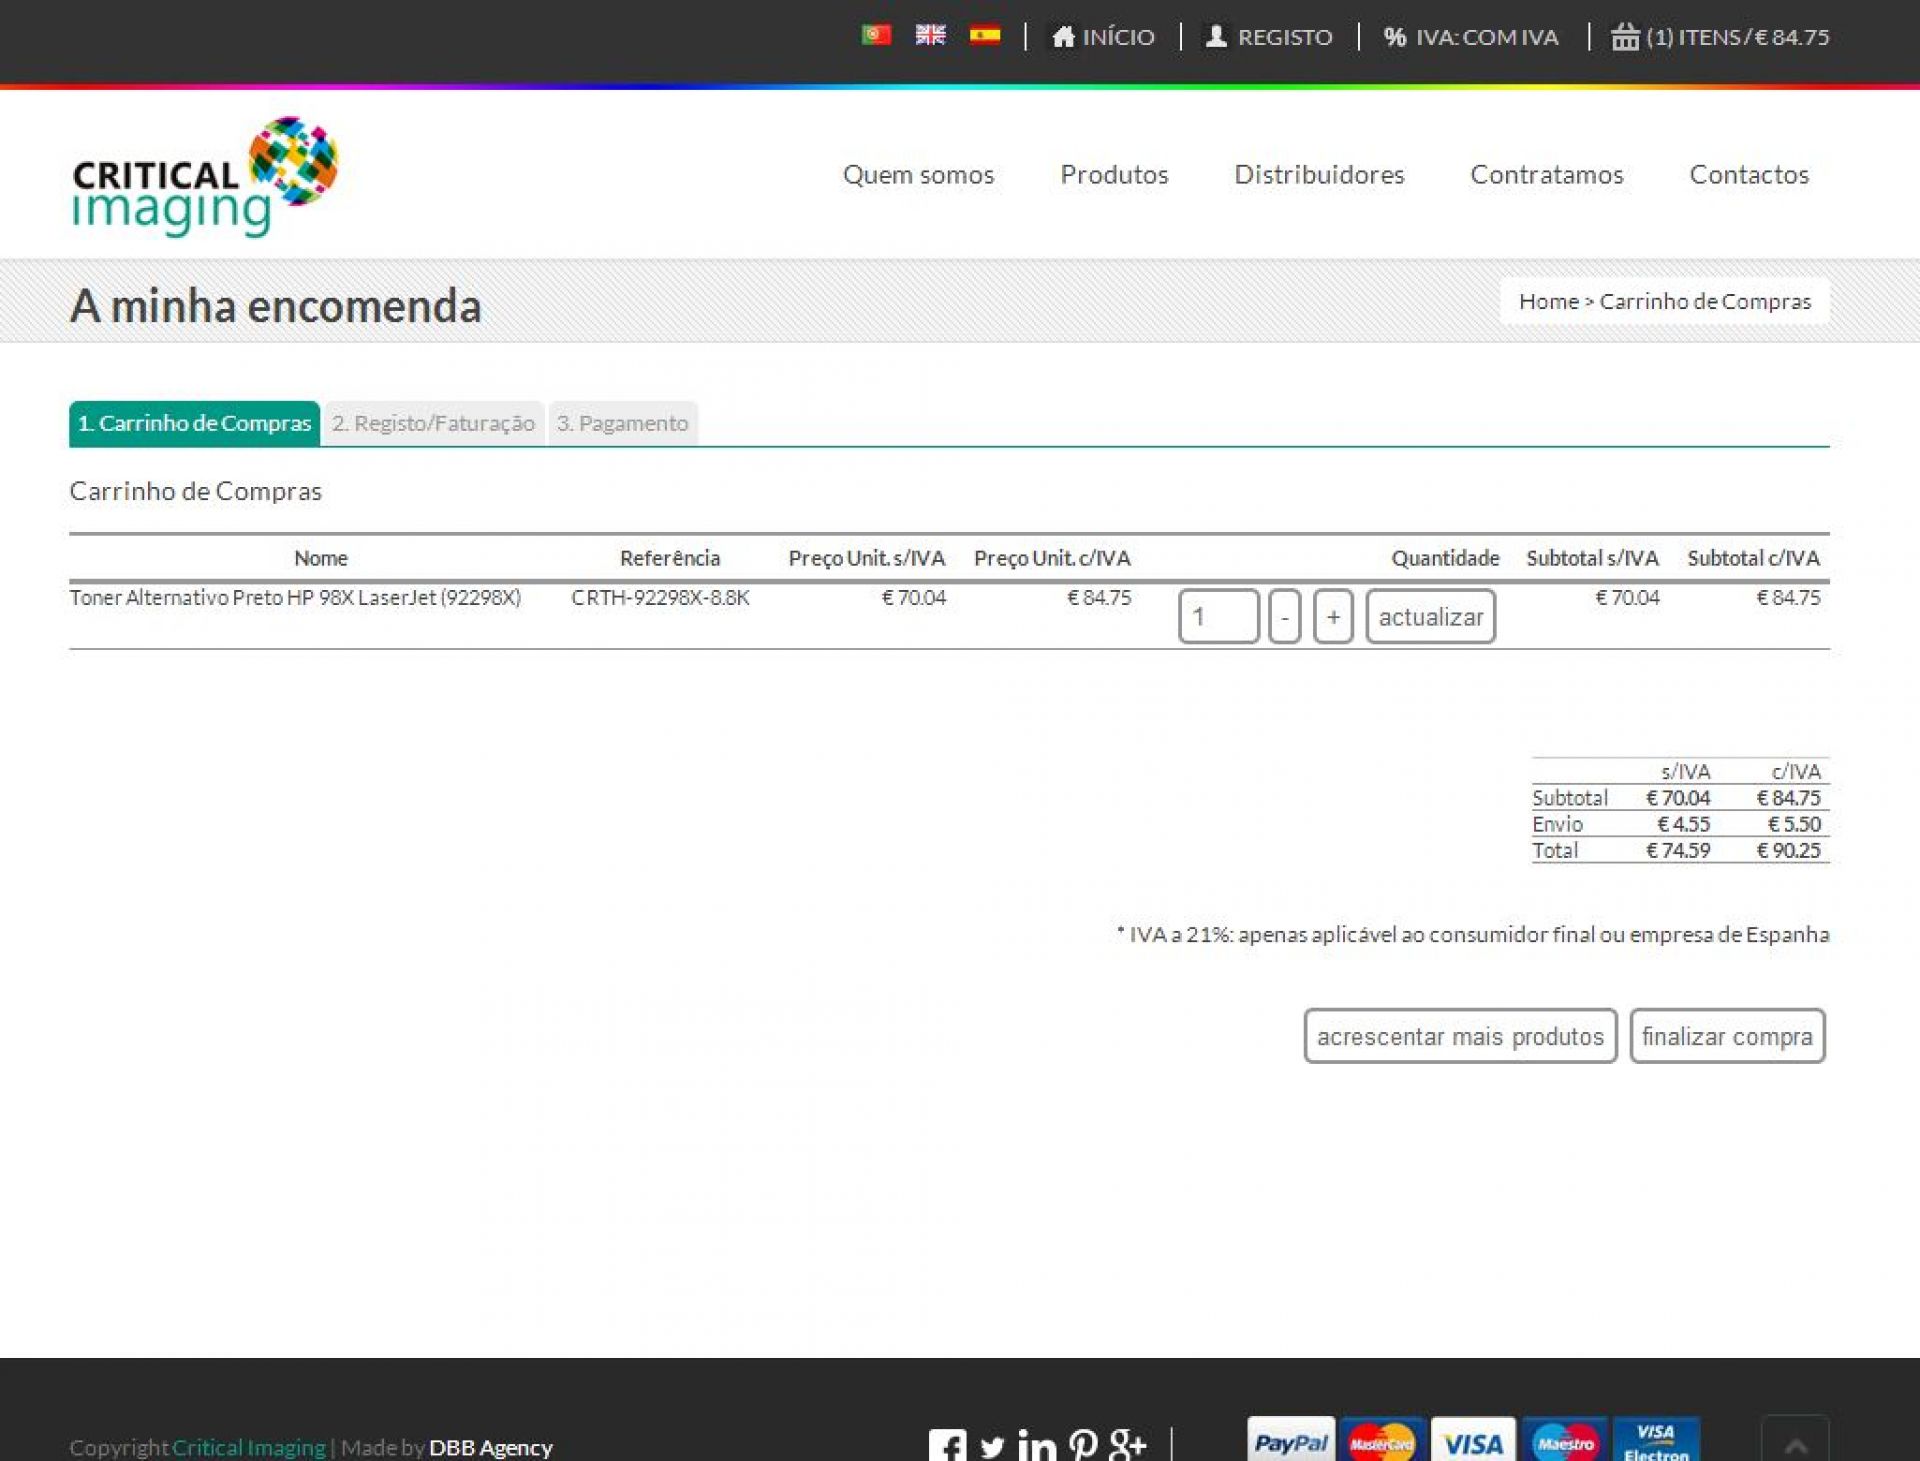Decrease quantity with the minus button

[x=1284, y=616]
